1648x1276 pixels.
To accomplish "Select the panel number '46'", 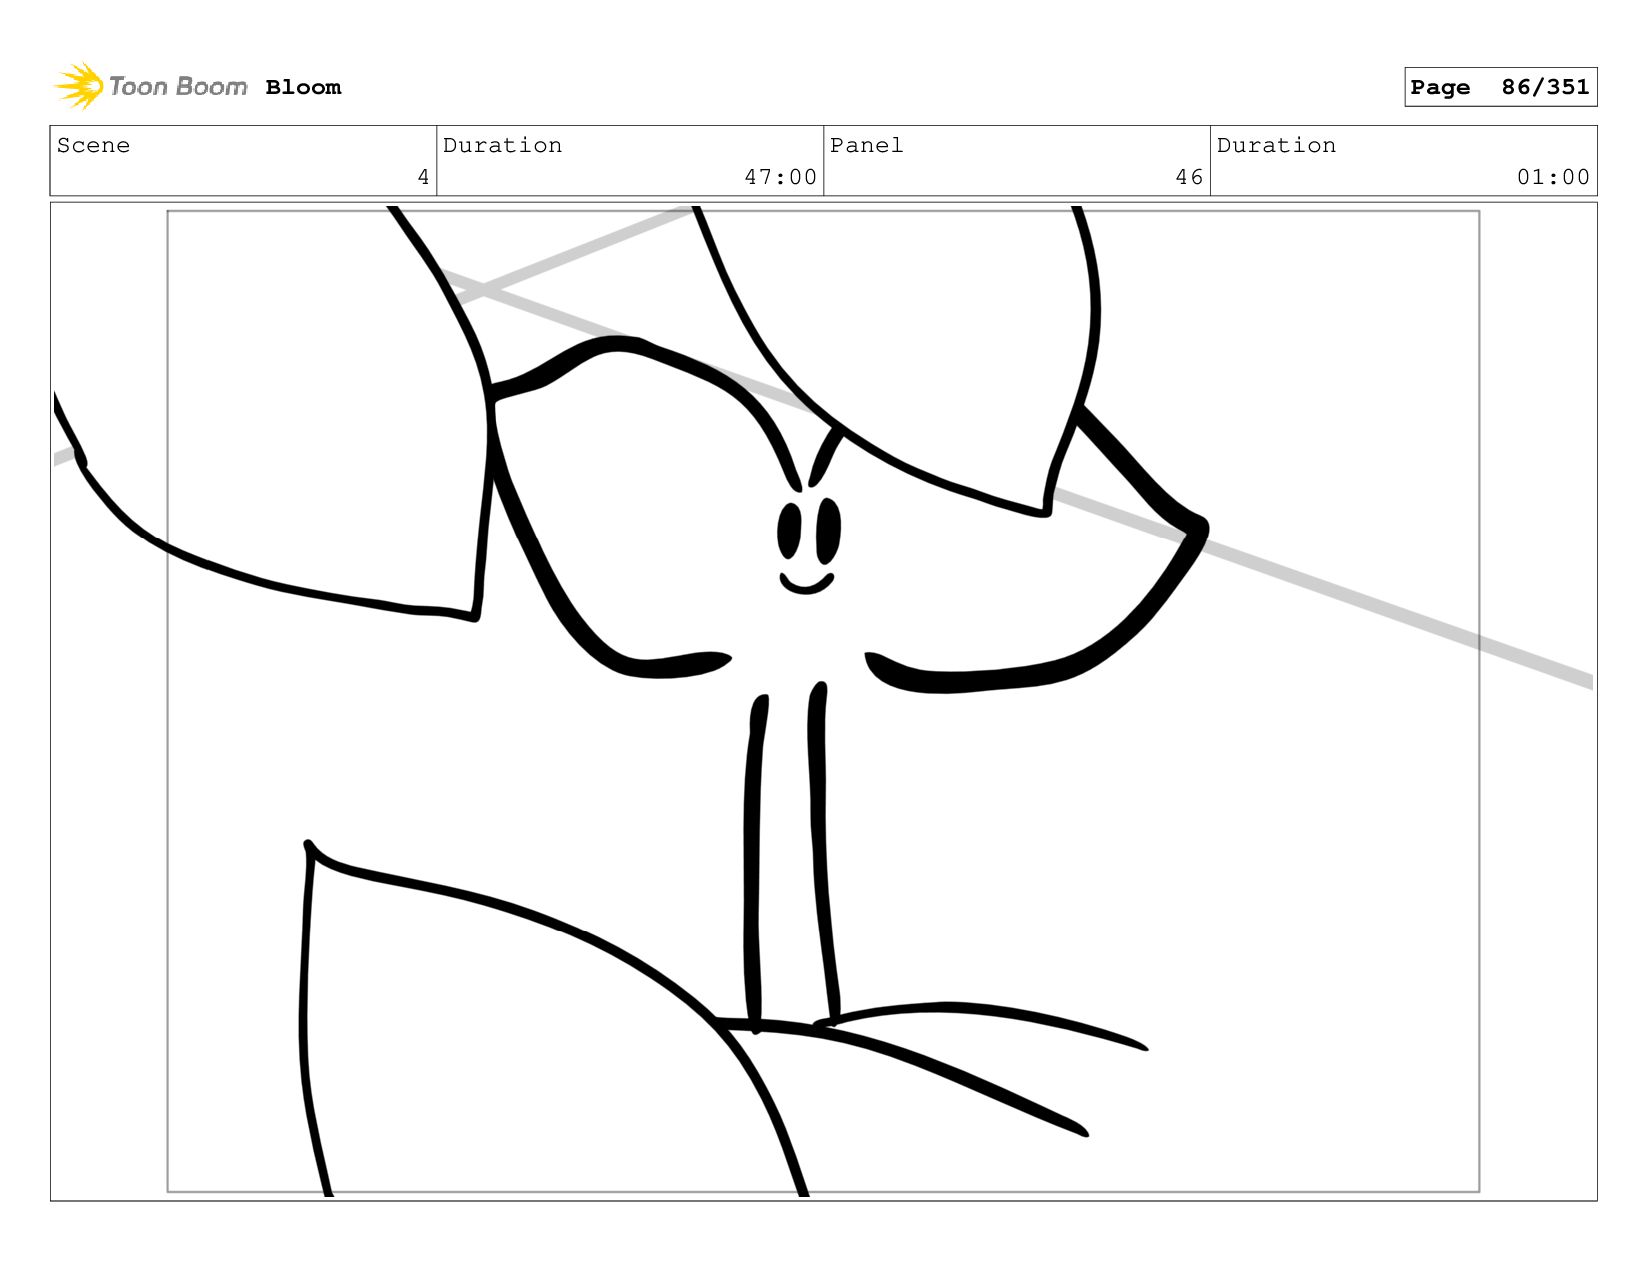I will pos(1189,177).
